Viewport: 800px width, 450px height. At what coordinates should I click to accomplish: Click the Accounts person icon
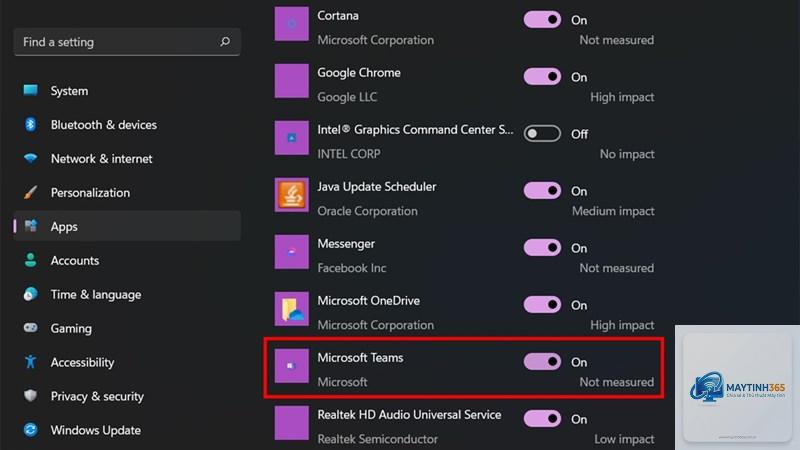tap(31, 260)
